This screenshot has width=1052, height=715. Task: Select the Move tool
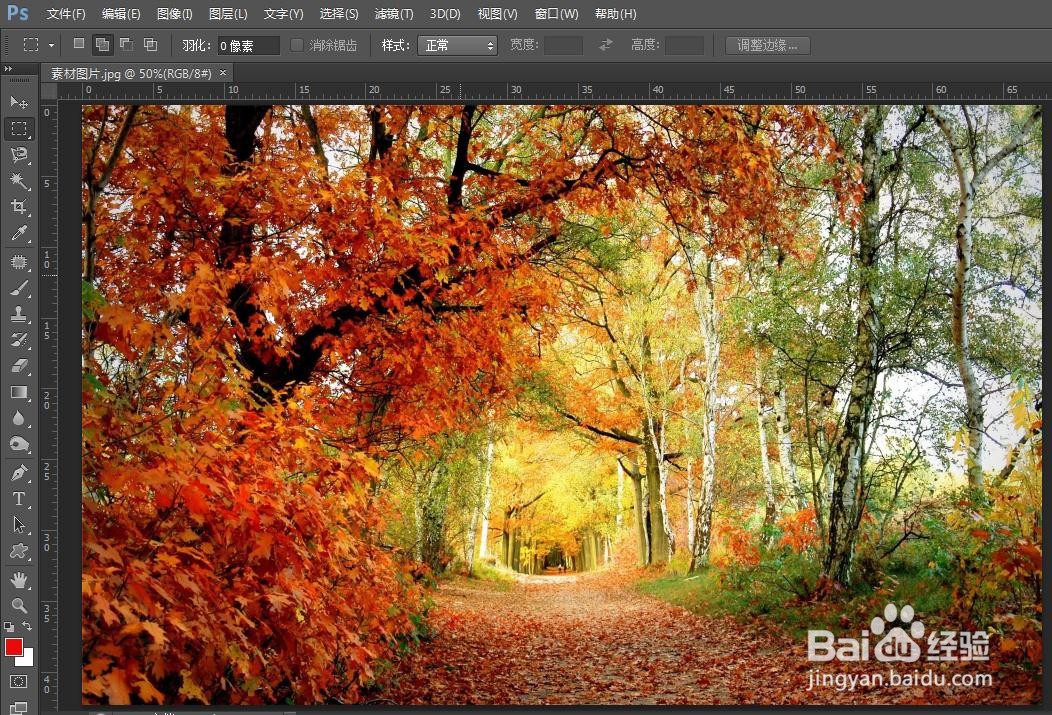point(19,102)
